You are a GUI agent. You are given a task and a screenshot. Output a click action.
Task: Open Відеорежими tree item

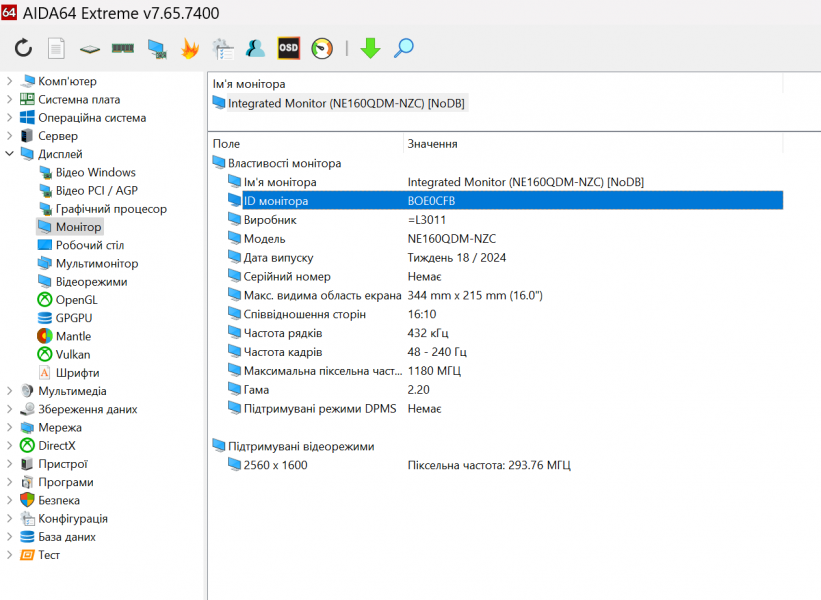pos(92,282)
